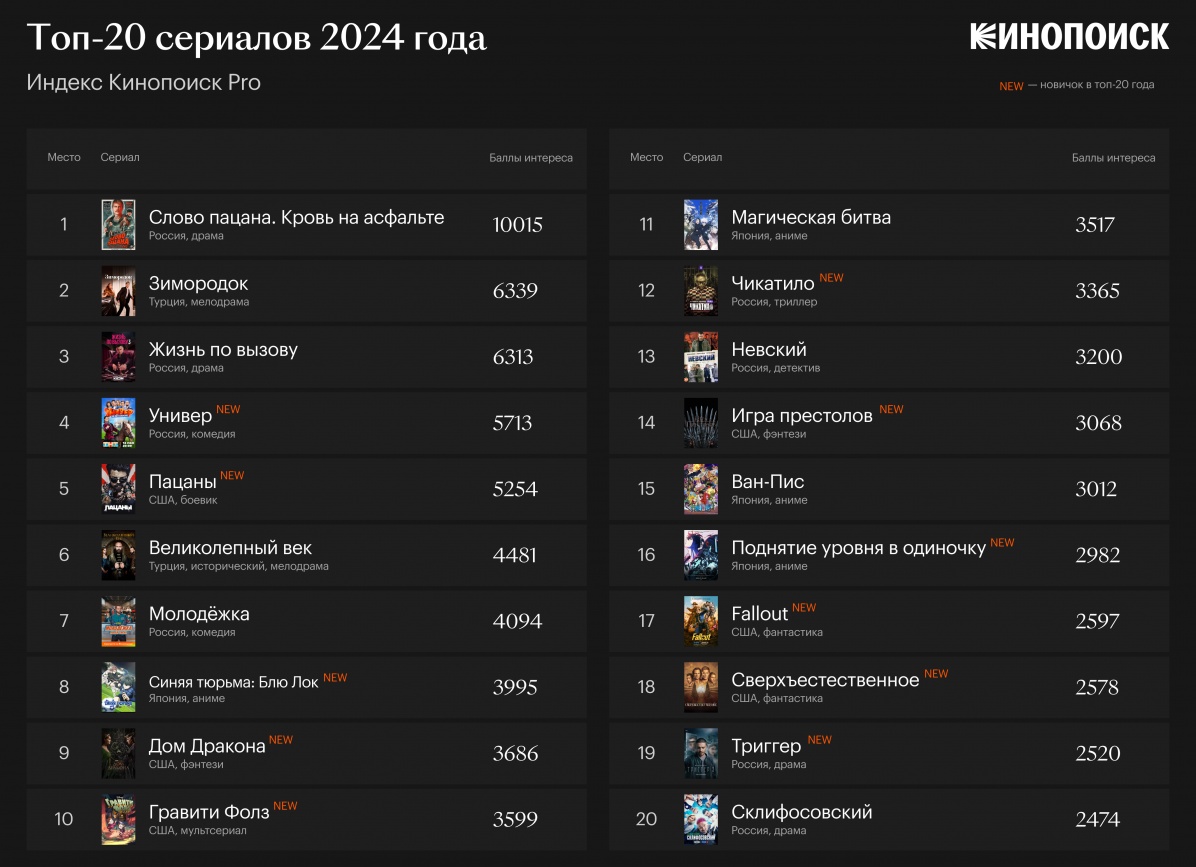Select the title Магическая битва

(x=811, y=217)
